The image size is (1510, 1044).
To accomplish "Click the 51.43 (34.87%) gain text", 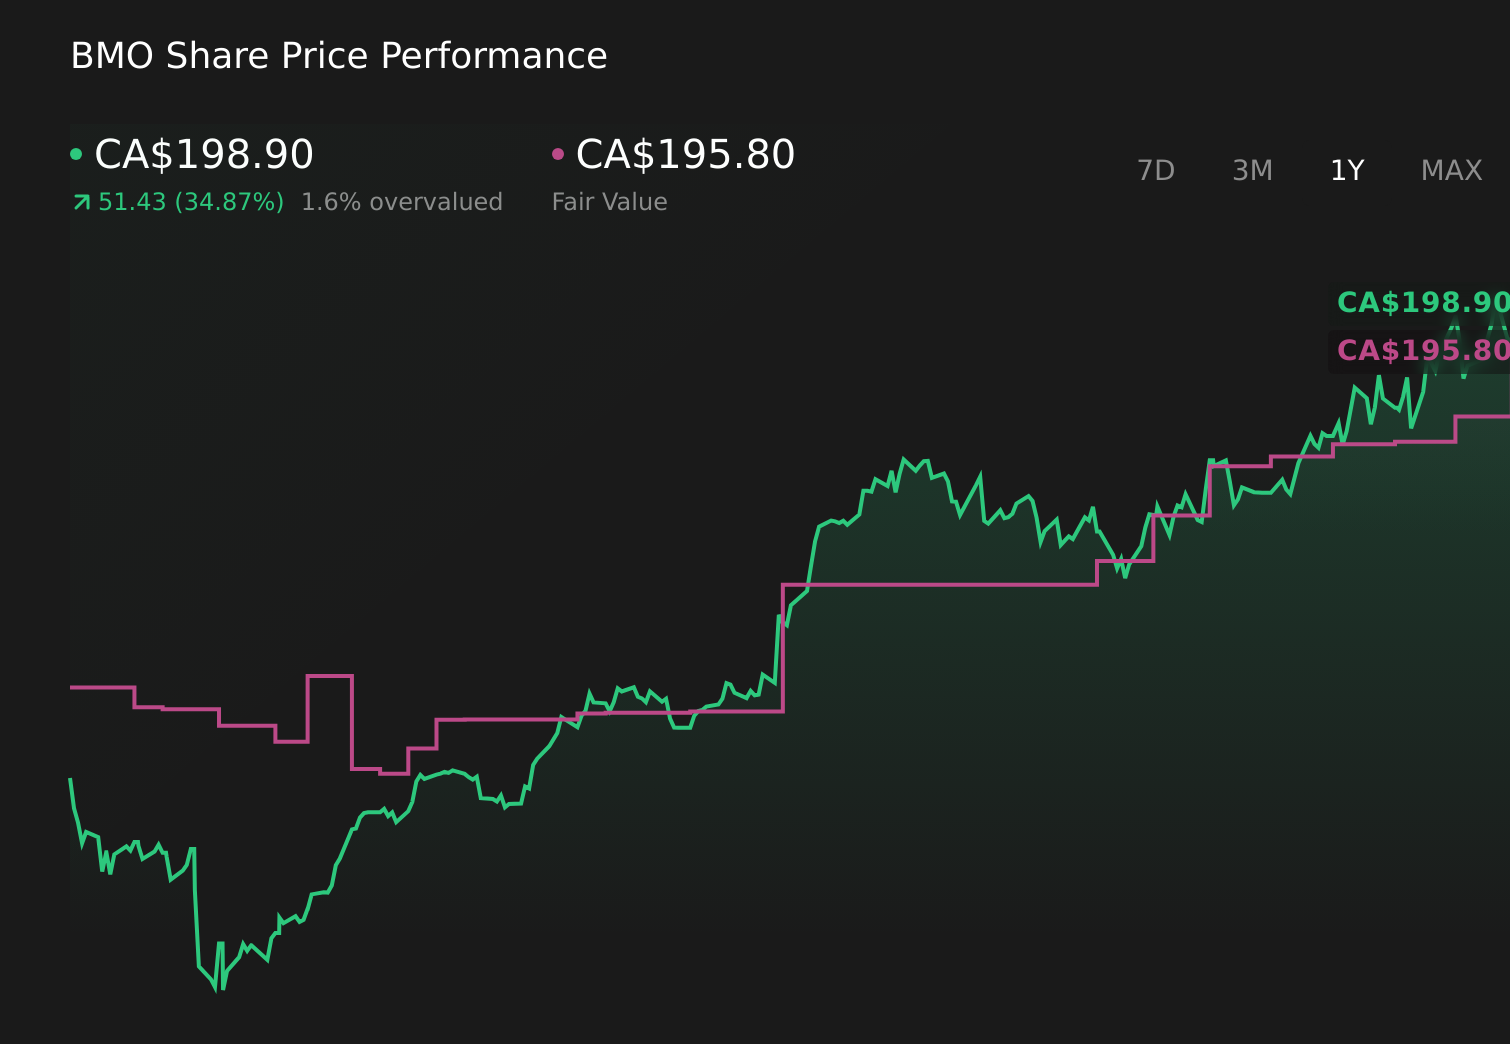I will (x=190, y=201).
